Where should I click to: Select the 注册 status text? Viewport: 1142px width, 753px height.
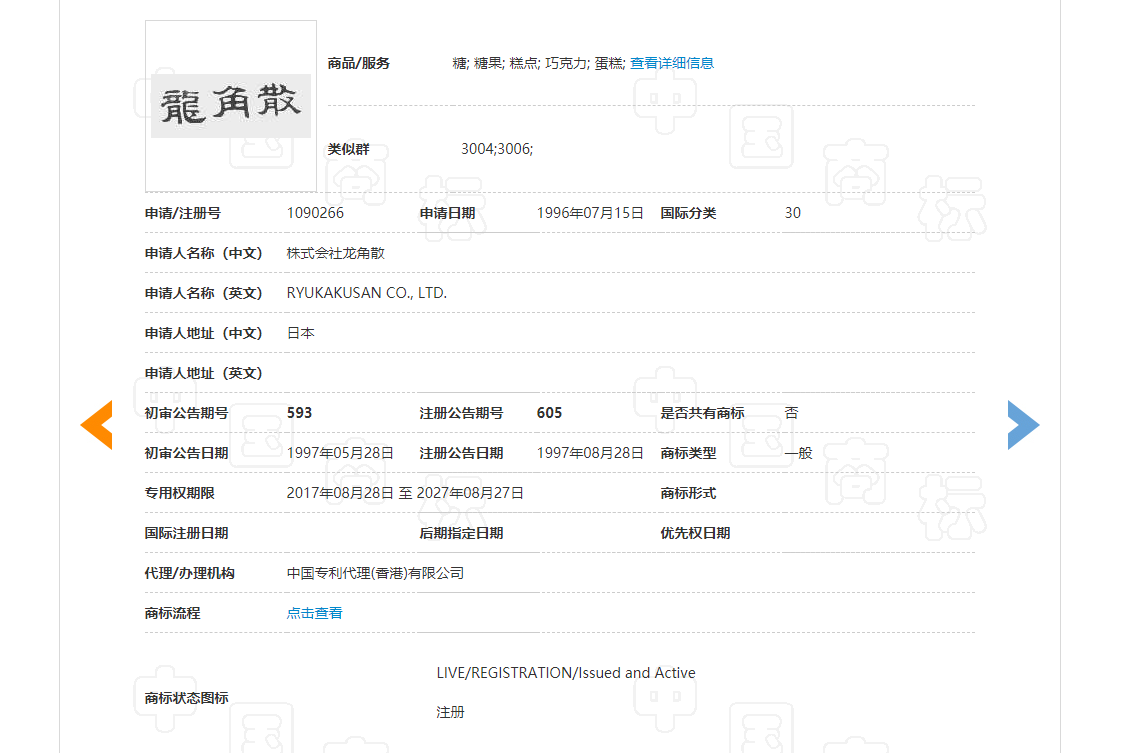coord(450,712)
